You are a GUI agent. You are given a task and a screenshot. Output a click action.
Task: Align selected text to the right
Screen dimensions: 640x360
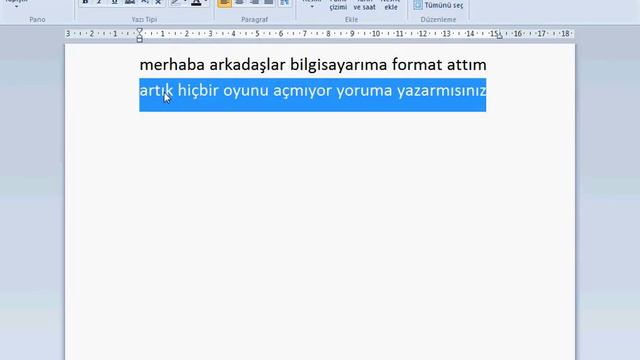point(254,2)
